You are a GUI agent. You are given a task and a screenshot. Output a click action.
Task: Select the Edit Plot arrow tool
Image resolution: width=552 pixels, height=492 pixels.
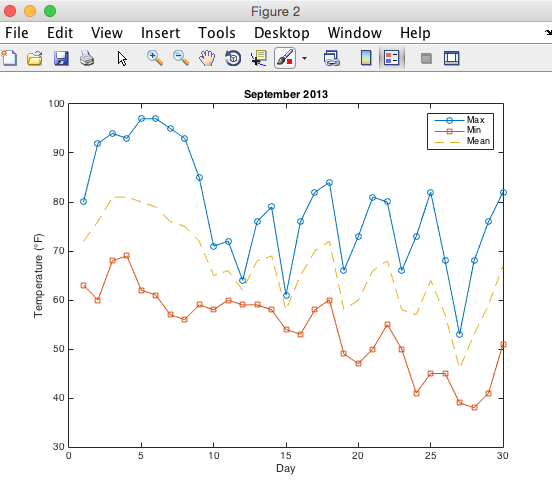tap(122, 58)
